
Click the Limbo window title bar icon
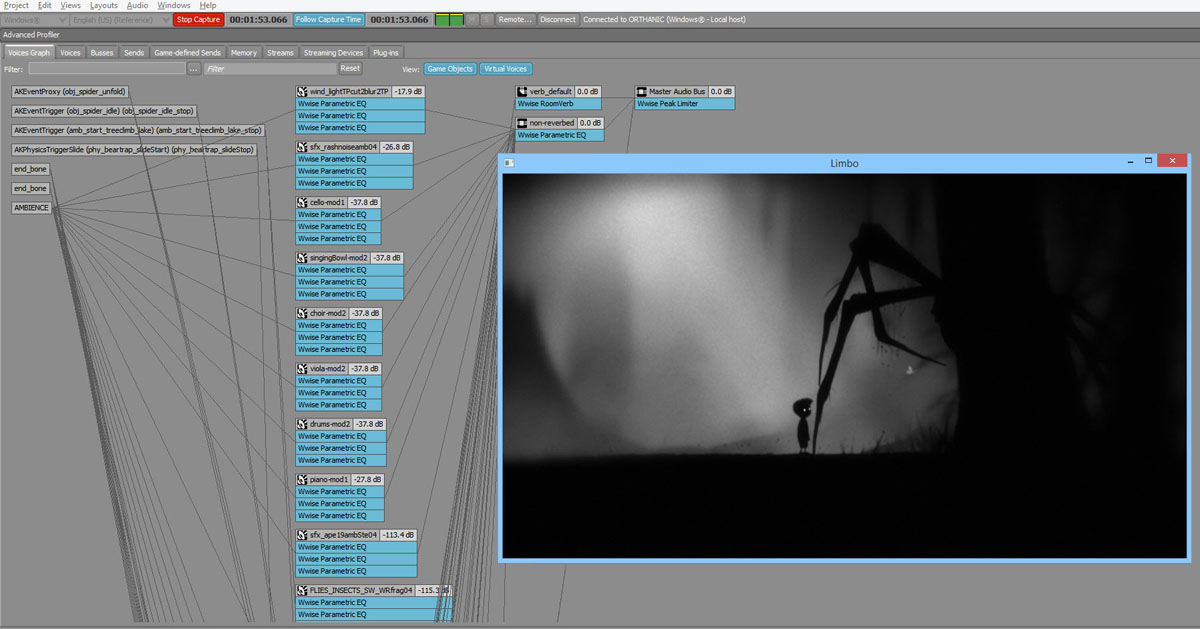(508, 162)
